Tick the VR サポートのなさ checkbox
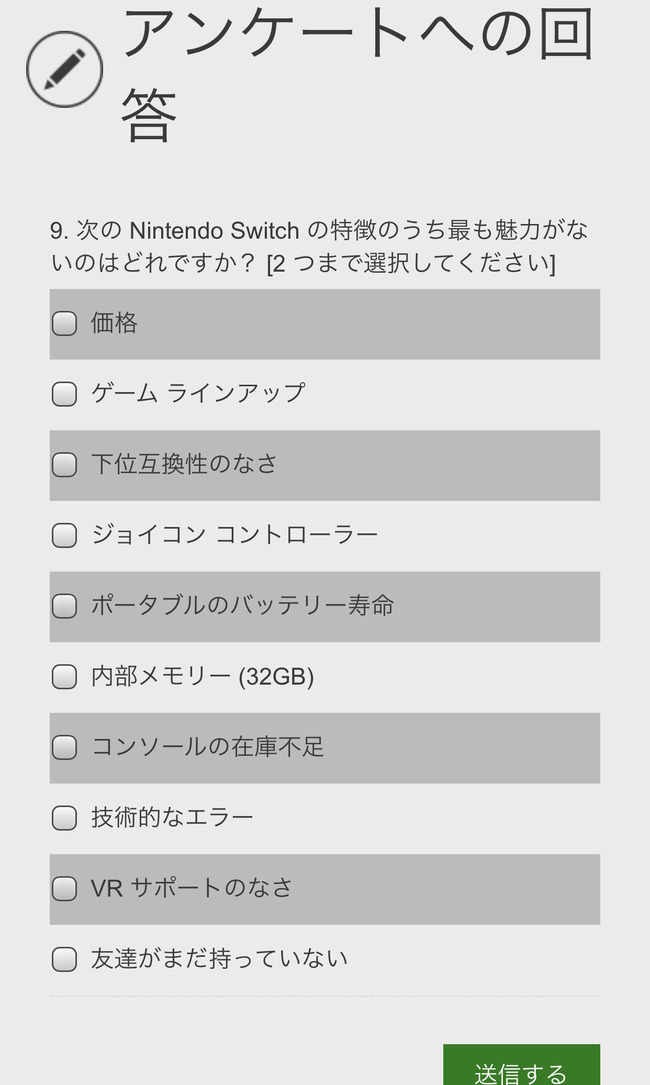The image size is (650, 1085). (64, 888)
